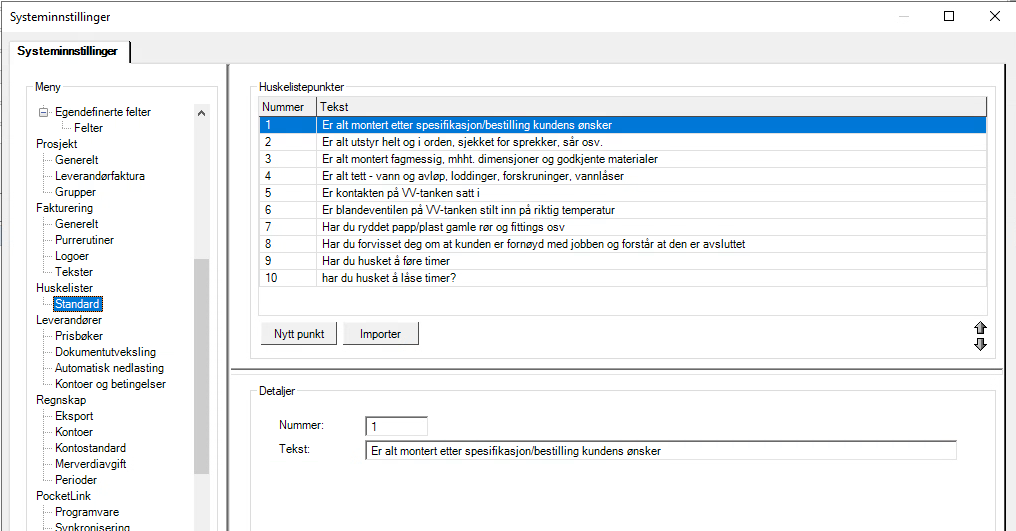The width and height of the screenshot is (1016, 531).
Task: Select the Huskelister menu category
Action: pyautogui.click(x=64, y=288)
